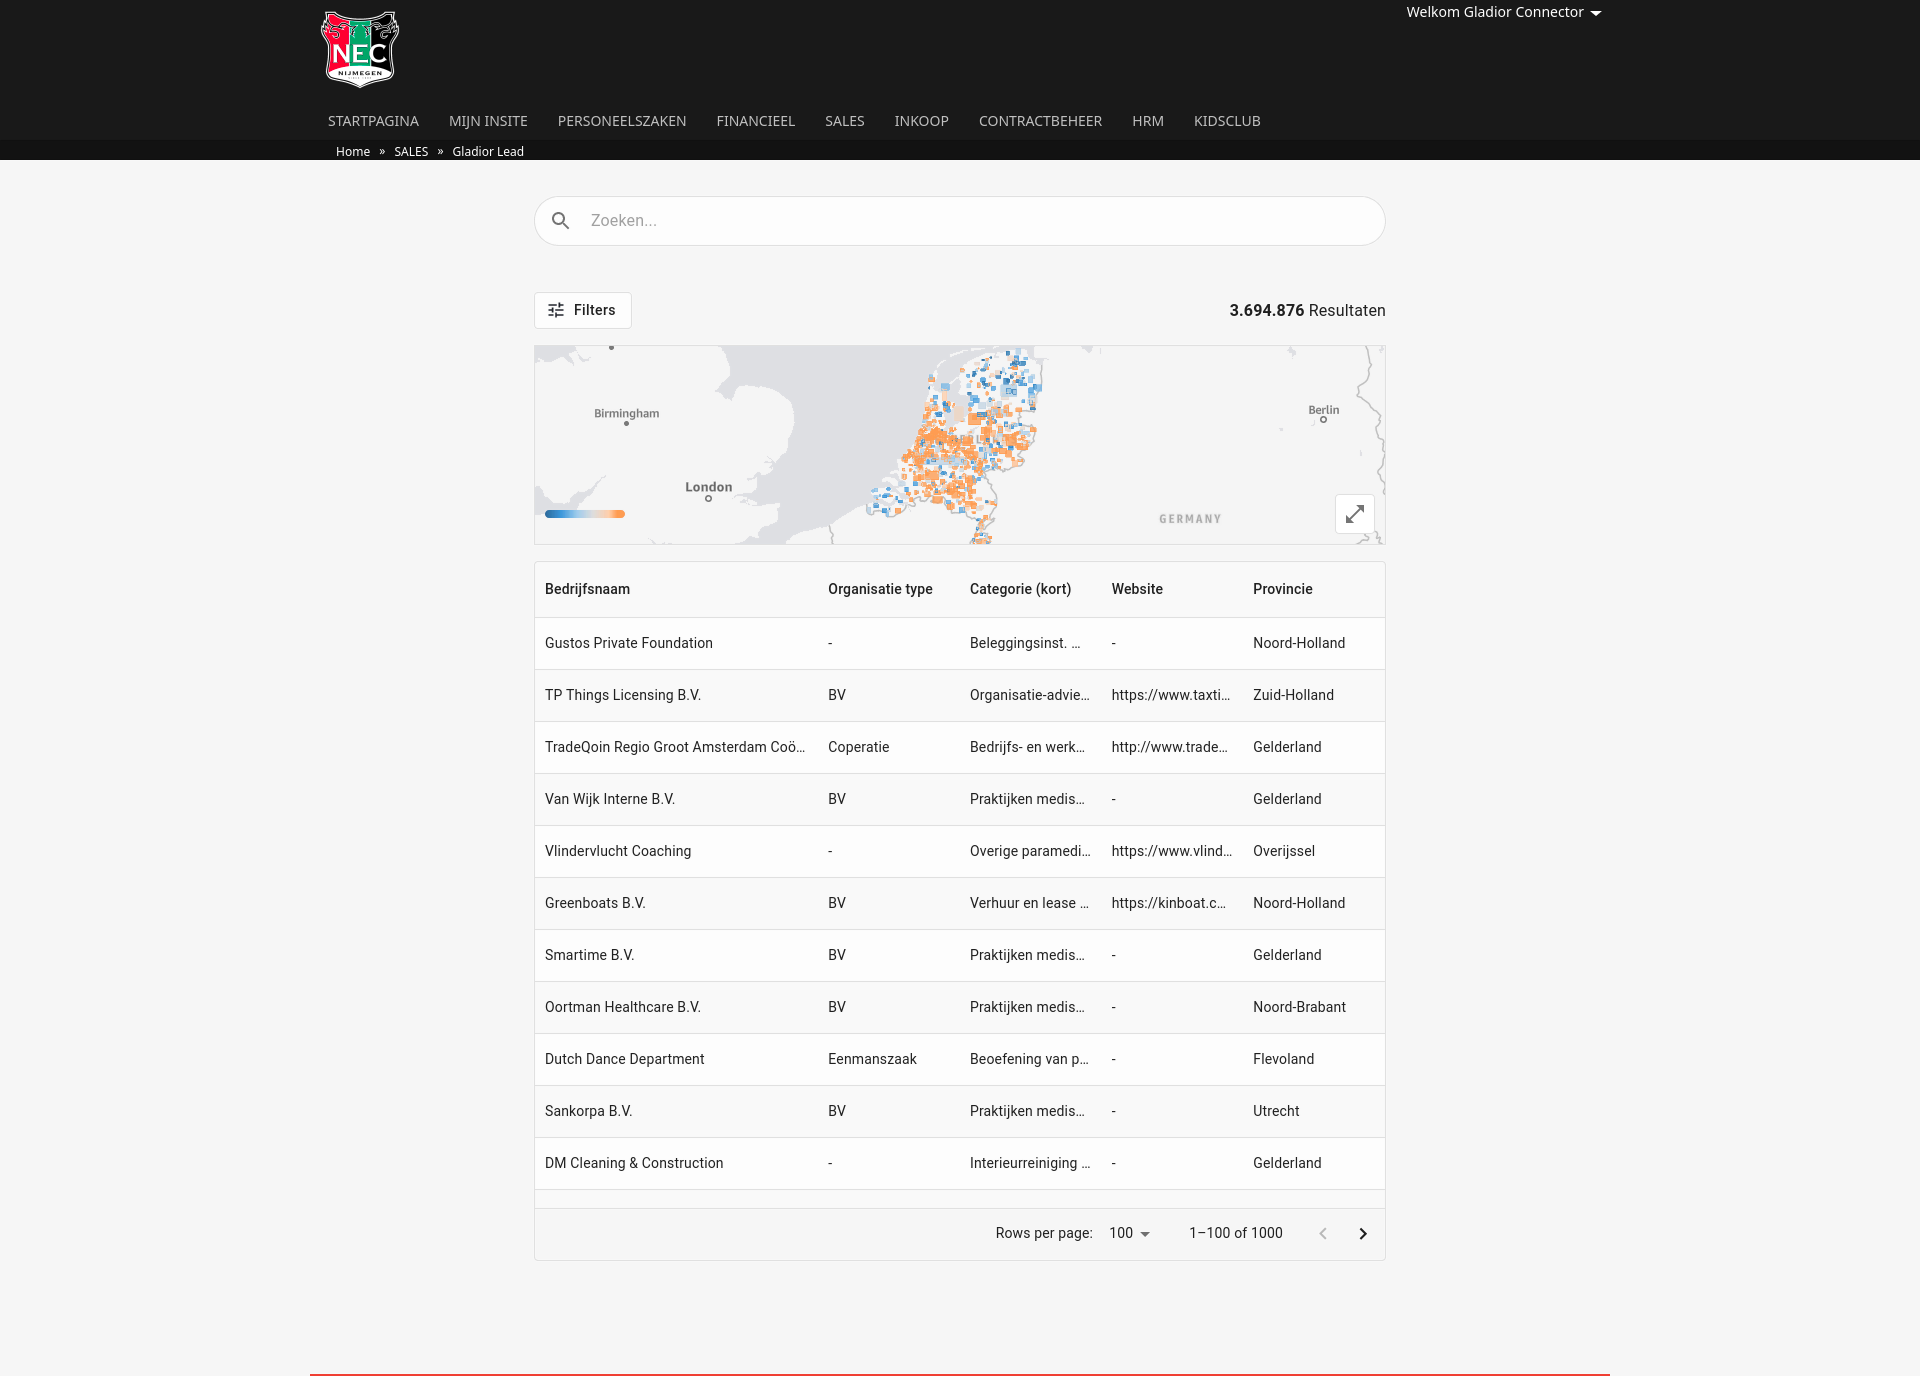Open the KIDSCLUB page
Viewport: 1920px width, 1376px height.
pyautogui.click(x=1227, y=120)
